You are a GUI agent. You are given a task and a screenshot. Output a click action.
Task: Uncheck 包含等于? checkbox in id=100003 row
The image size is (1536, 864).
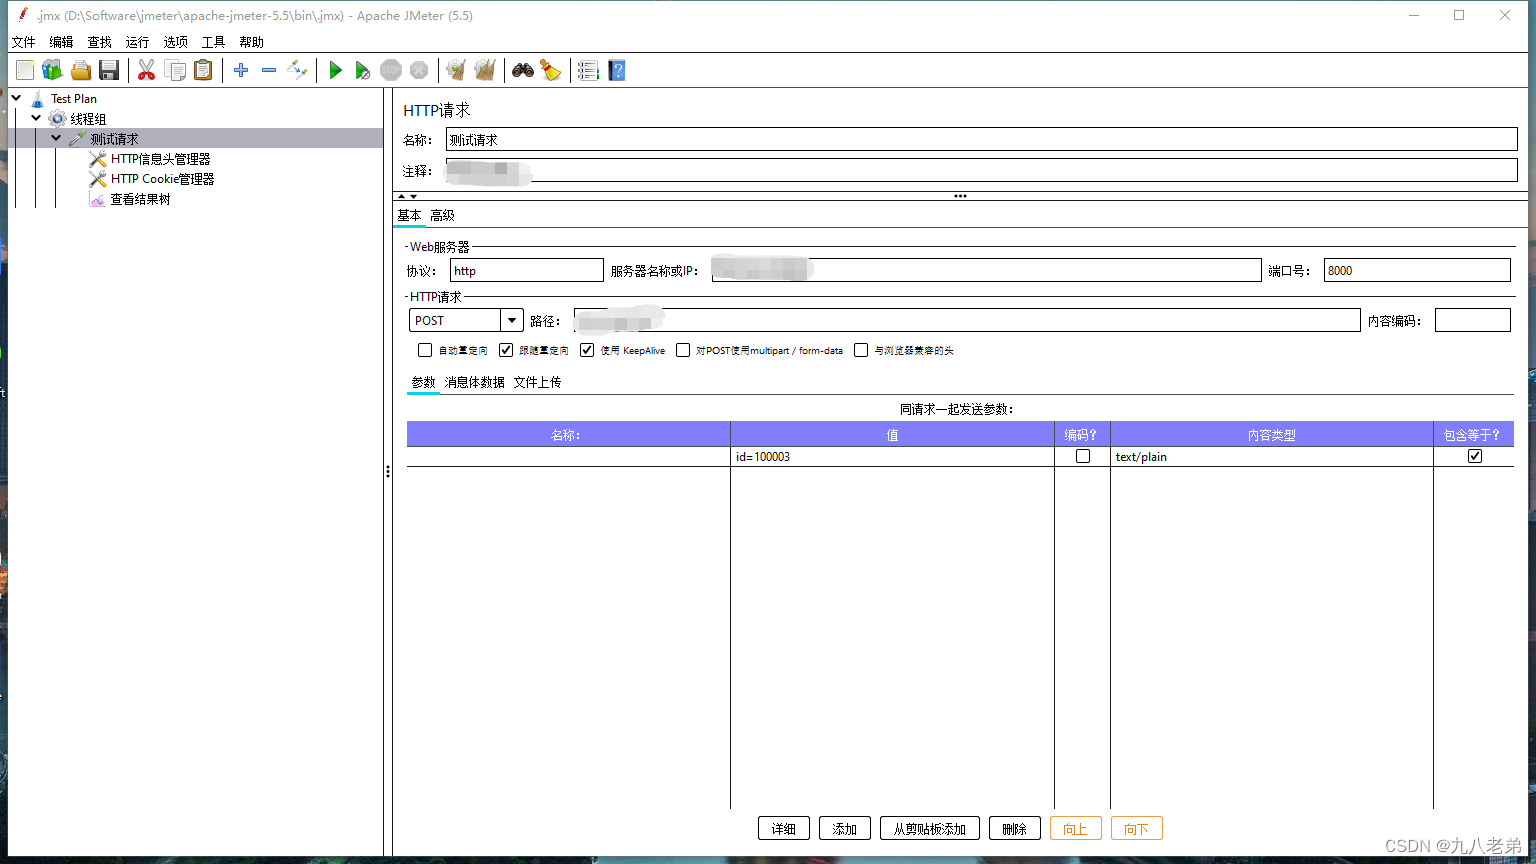(x=1474, y=456)
